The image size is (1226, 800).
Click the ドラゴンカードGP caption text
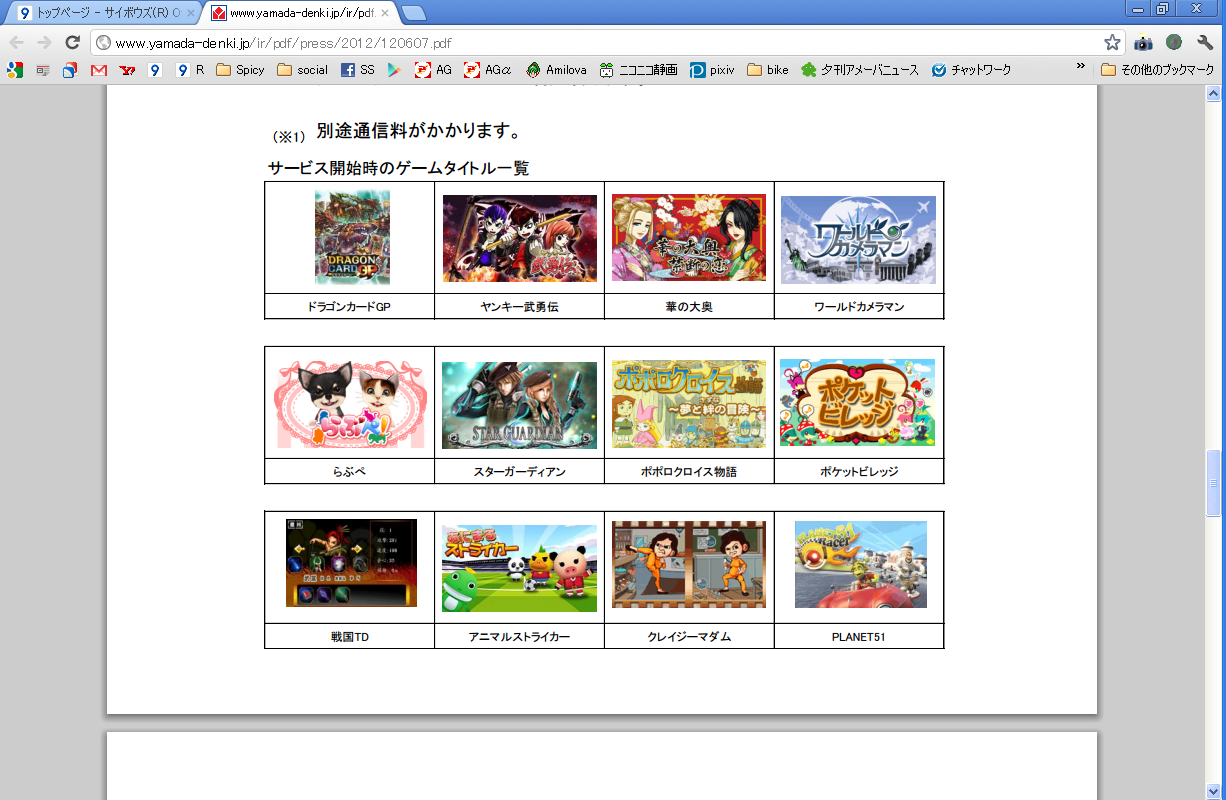[349, 307]
